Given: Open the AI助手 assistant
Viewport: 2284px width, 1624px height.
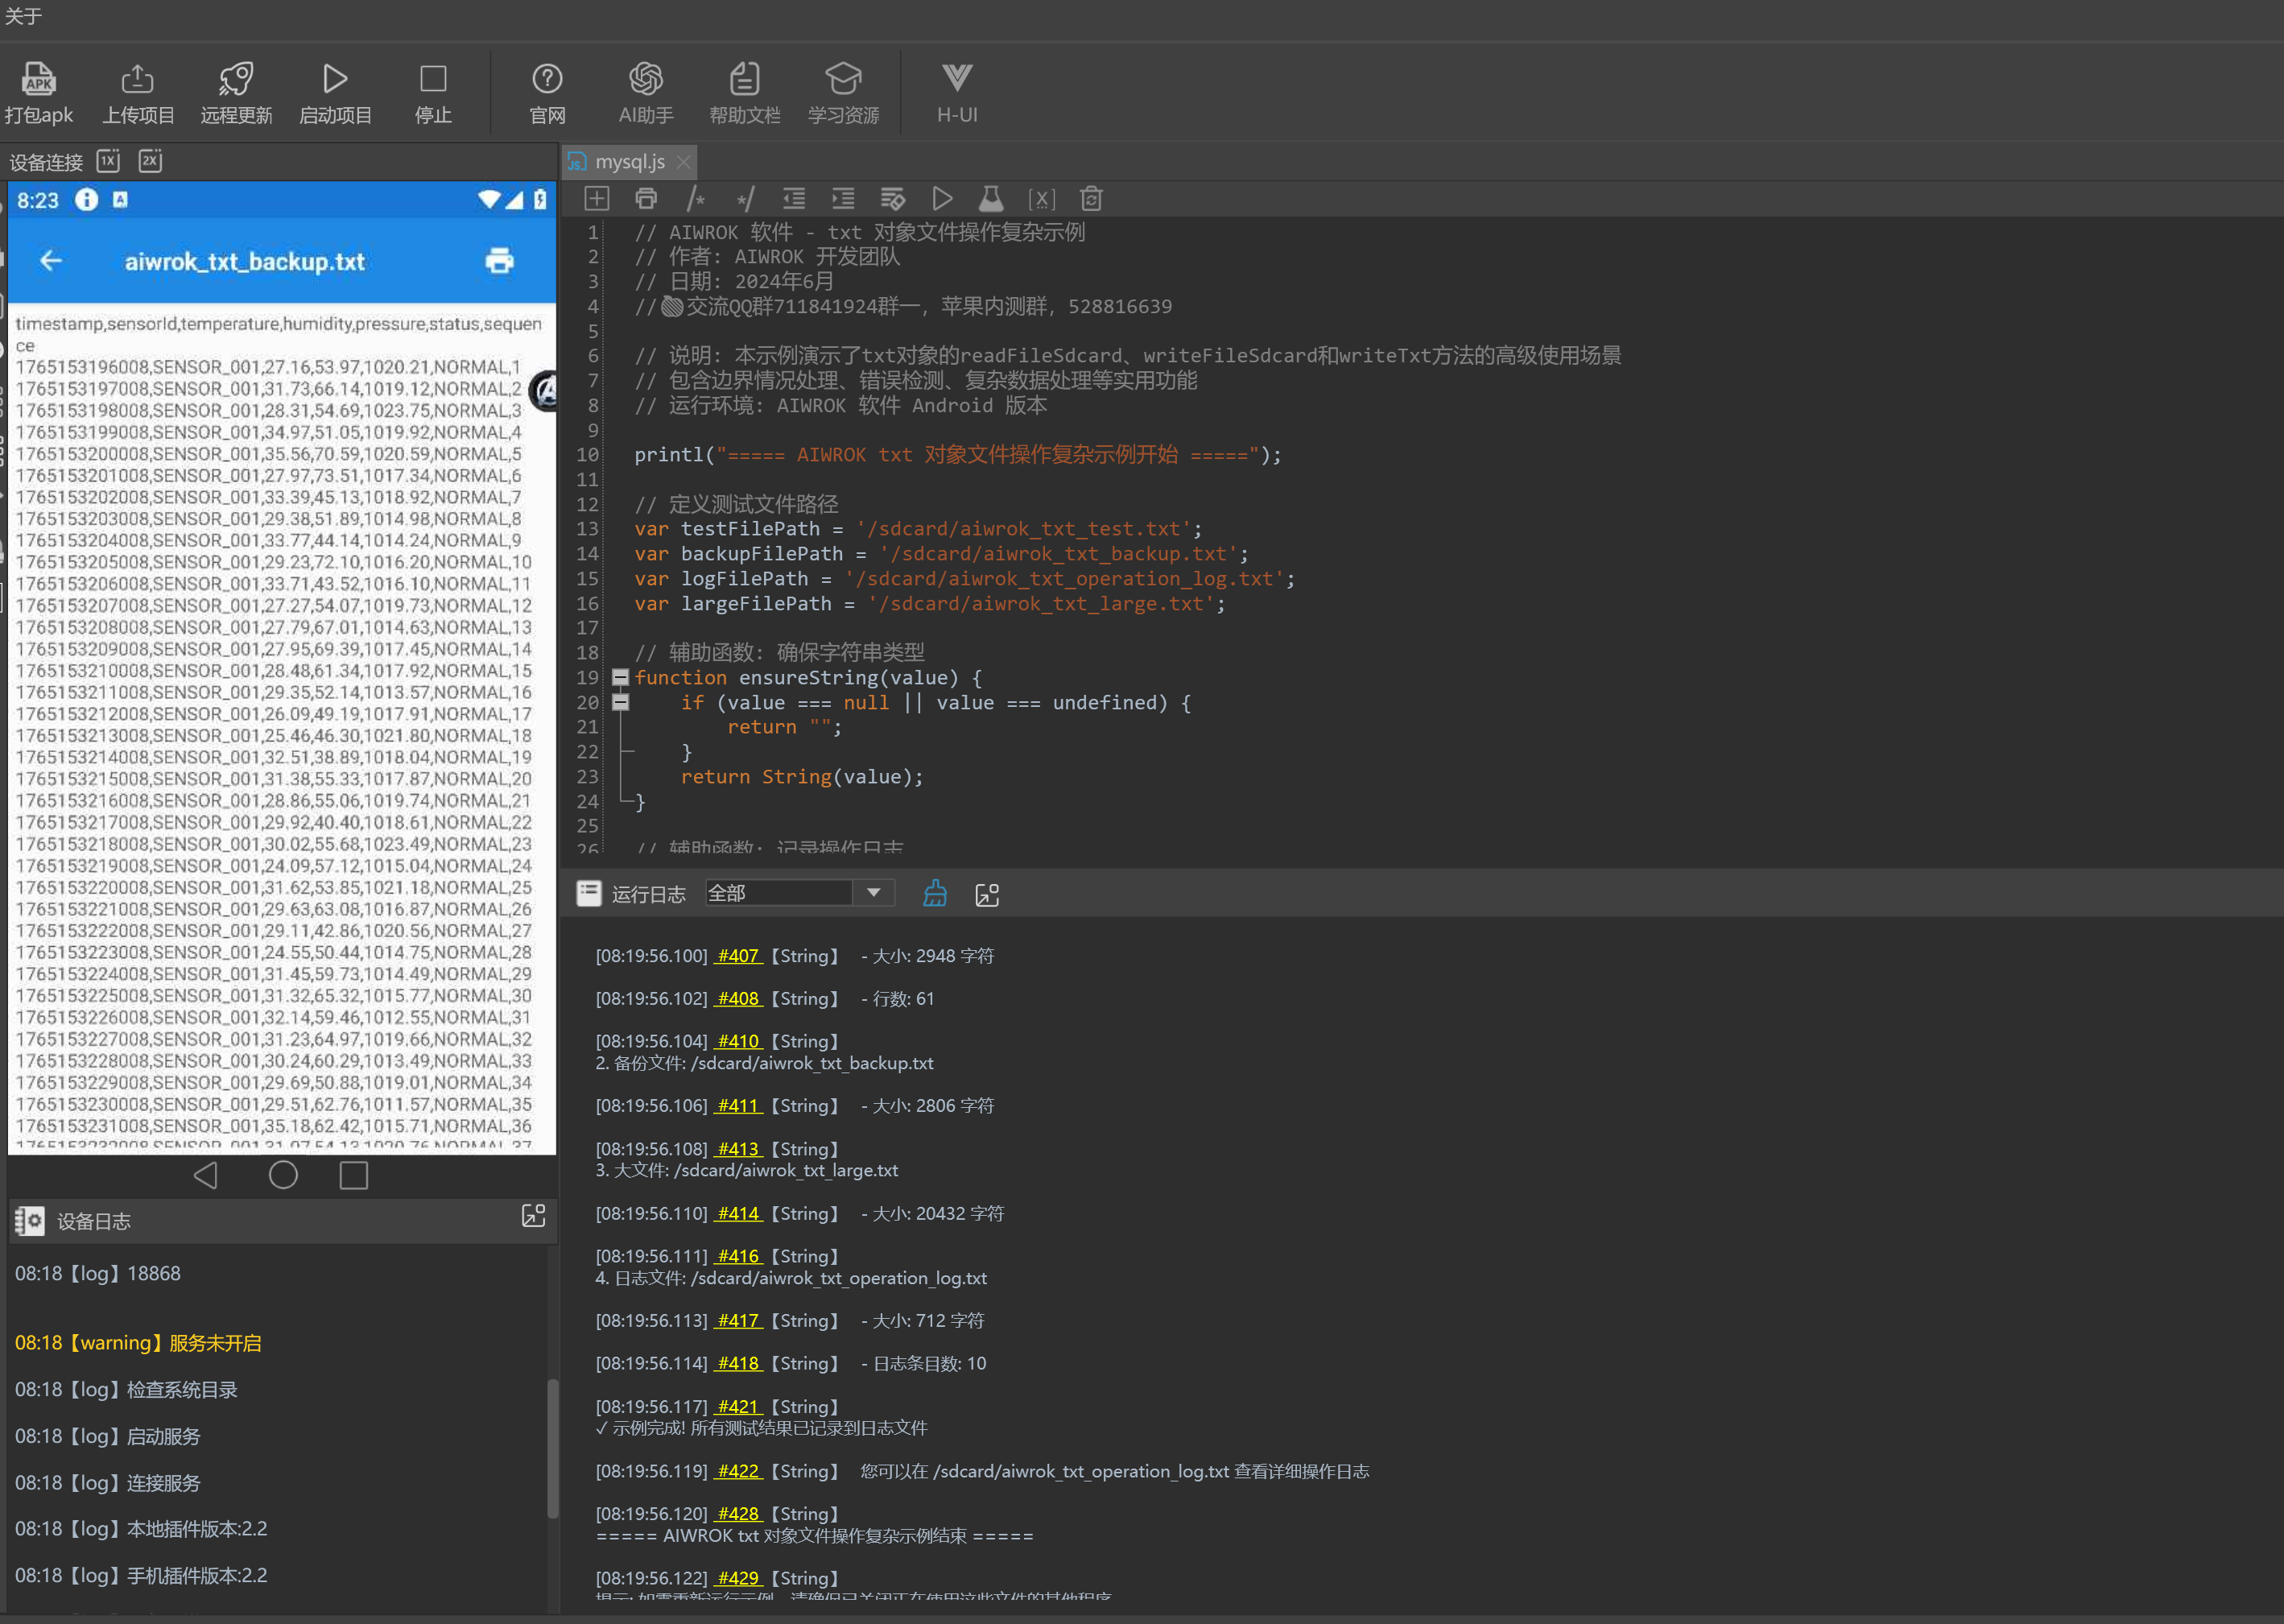Looking at the screenshot, I should (645, 93).
